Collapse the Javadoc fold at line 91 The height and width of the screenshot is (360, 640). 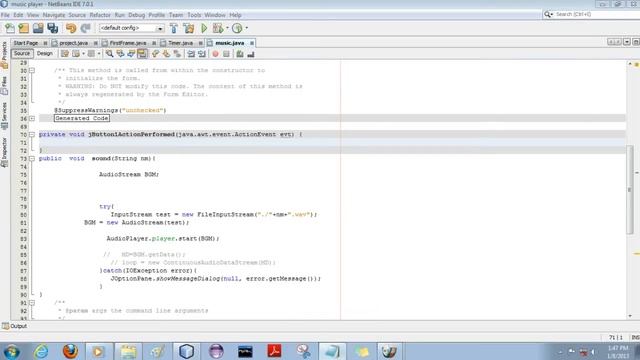coord(32,303)
